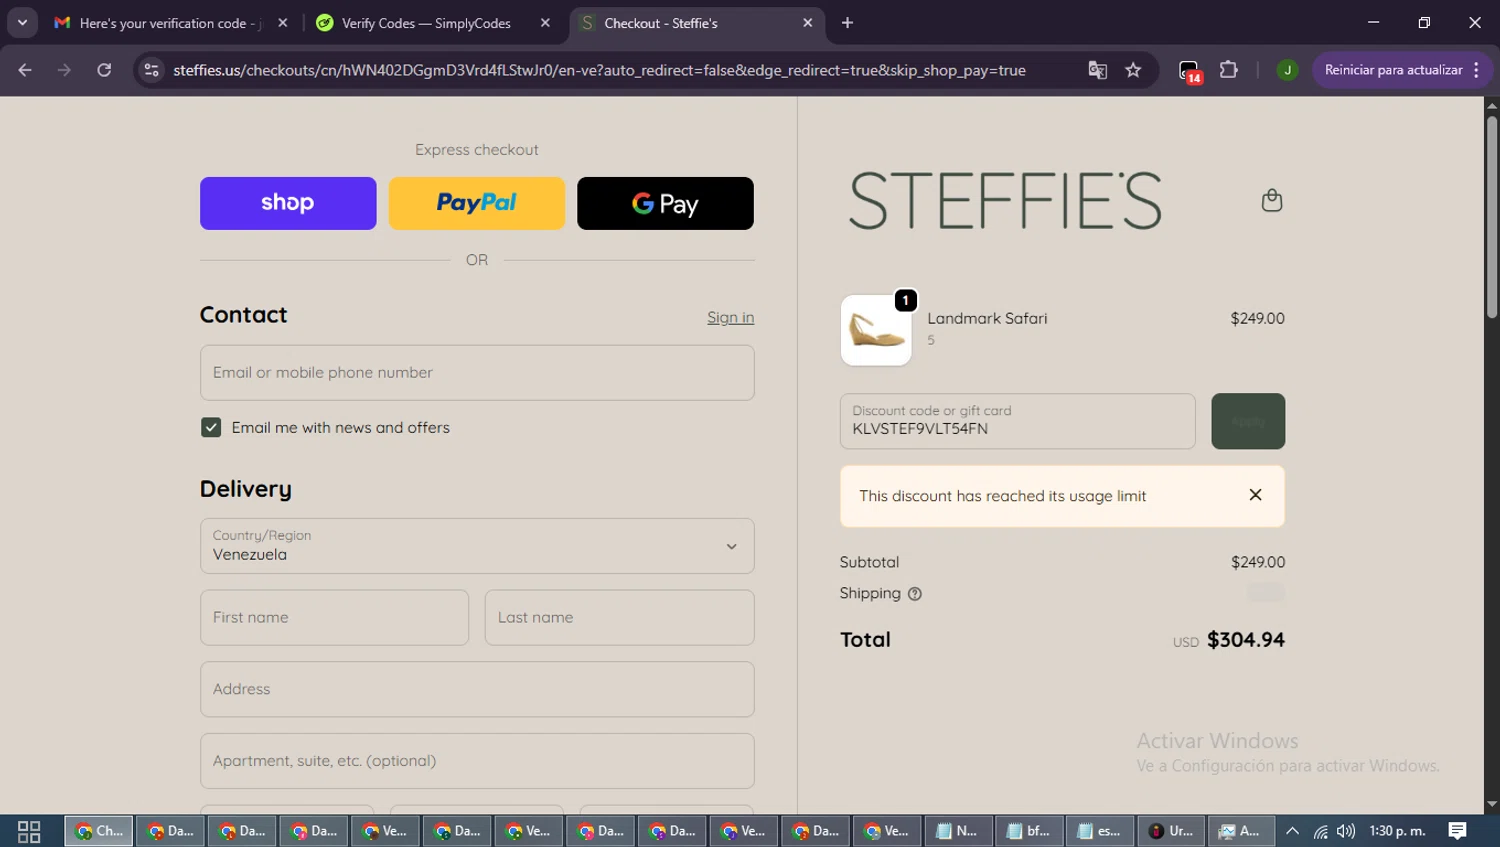The height and width of the screenshot is (847, 1500).
Task: Uncheck Email me with news and offers
Action: point(211,427)
